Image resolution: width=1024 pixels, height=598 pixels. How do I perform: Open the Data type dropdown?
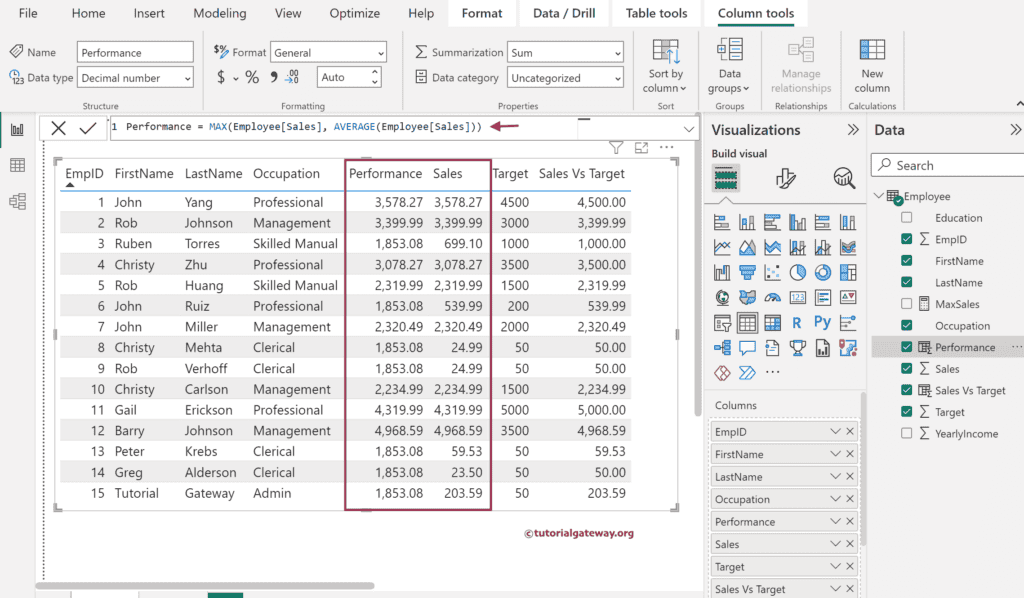click(x=136, y=77)
